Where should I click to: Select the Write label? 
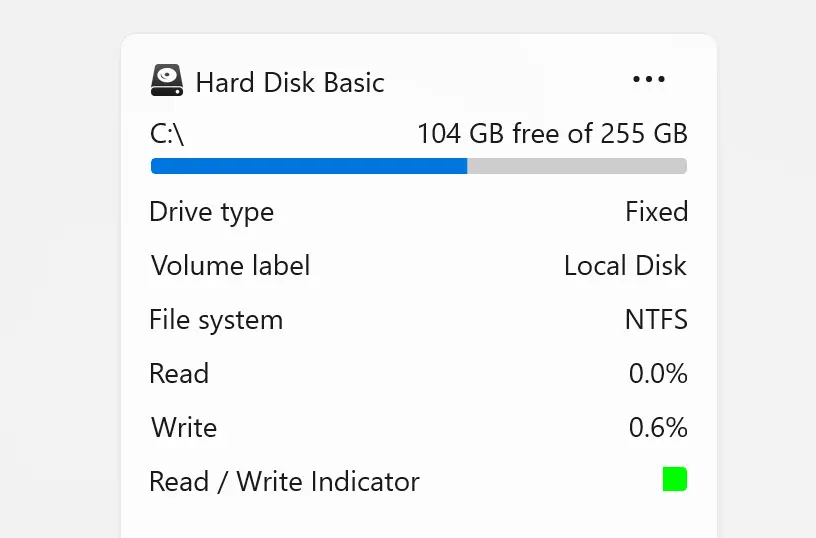(184, 428)
